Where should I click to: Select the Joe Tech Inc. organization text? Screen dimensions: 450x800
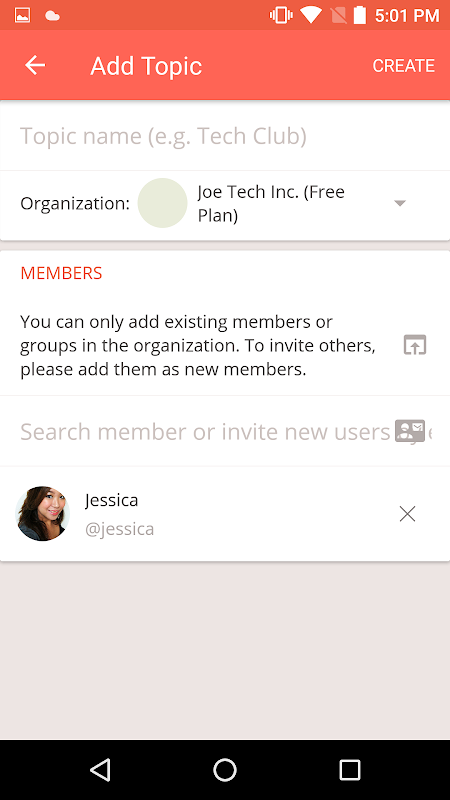[271, 203]
